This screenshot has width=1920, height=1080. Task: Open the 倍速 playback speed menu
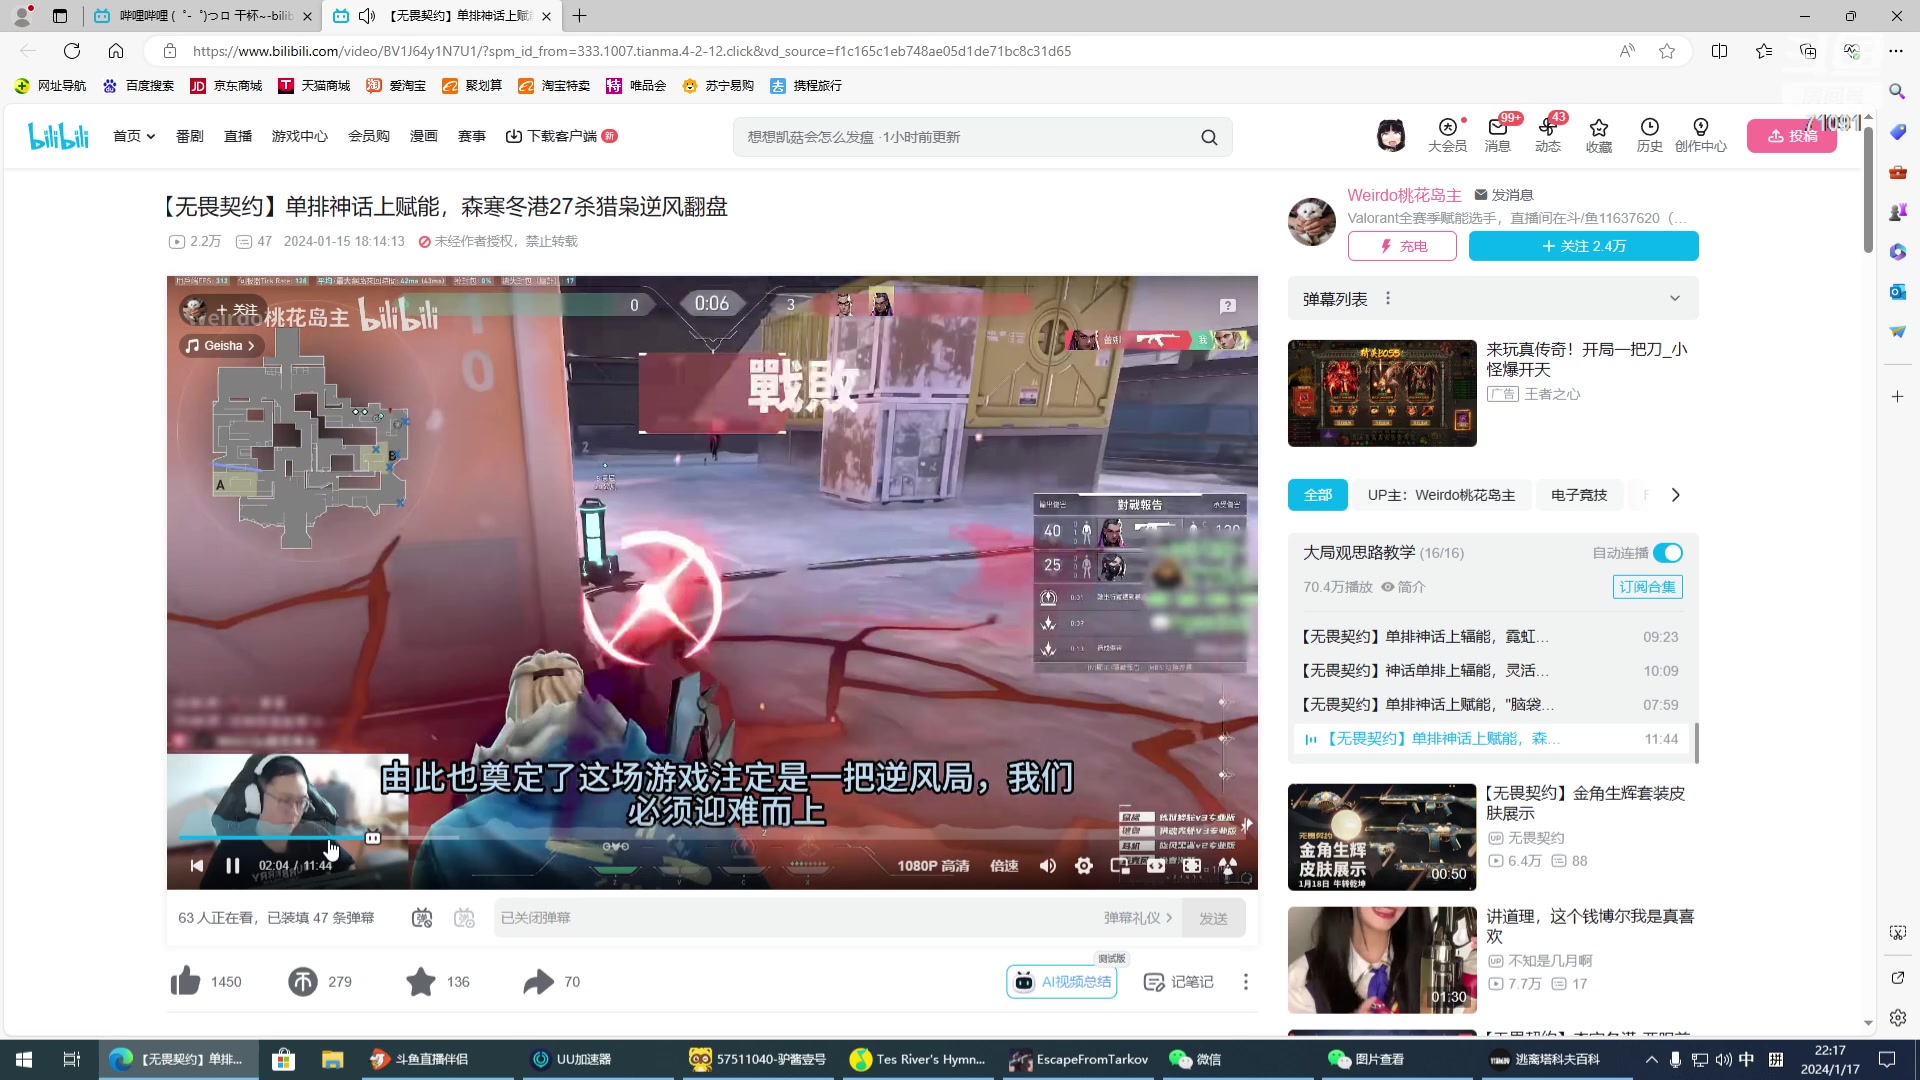coord(1004,866)
